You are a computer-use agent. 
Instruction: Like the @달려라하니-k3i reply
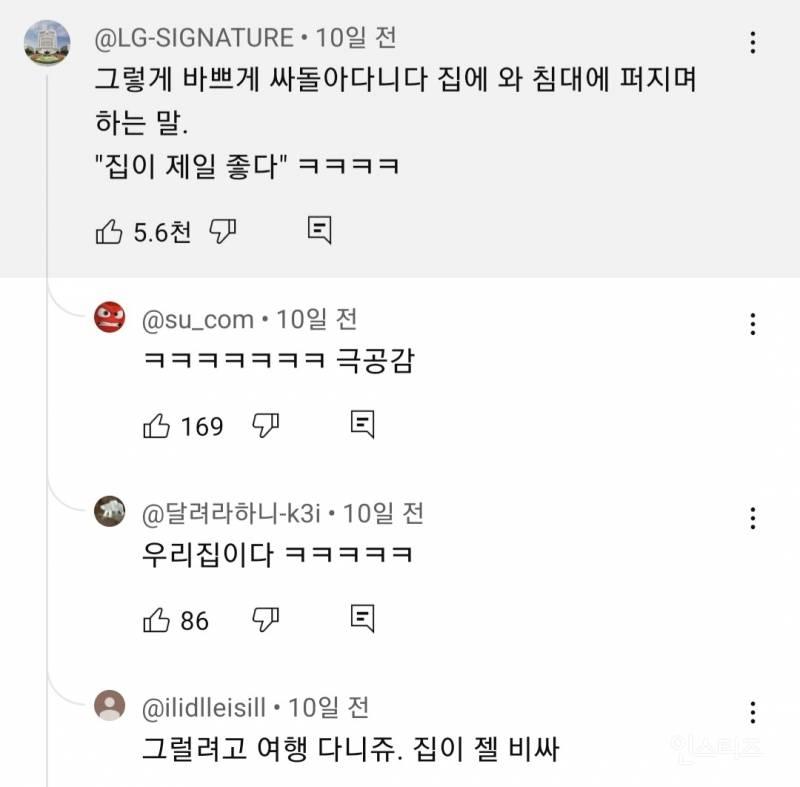pyautogui.click(x=157, y=620)
